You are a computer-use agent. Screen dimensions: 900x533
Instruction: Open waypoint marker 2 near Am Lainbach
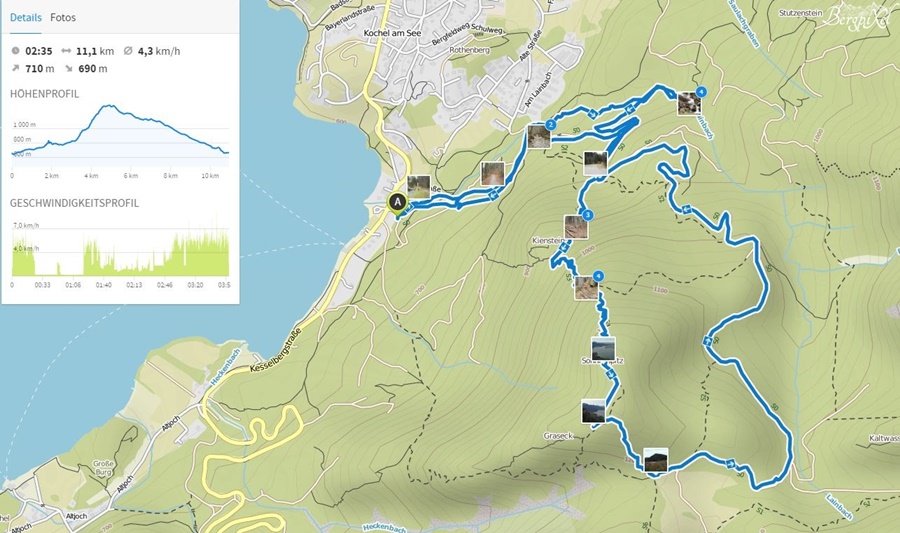[551, 124]
